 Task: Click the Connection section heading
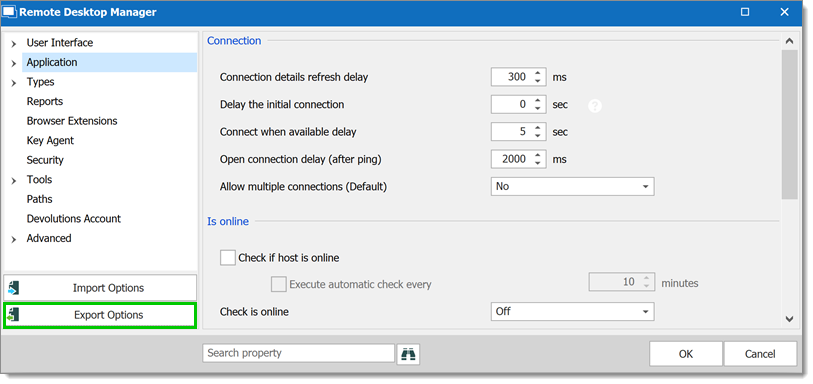tap(234, 41)
